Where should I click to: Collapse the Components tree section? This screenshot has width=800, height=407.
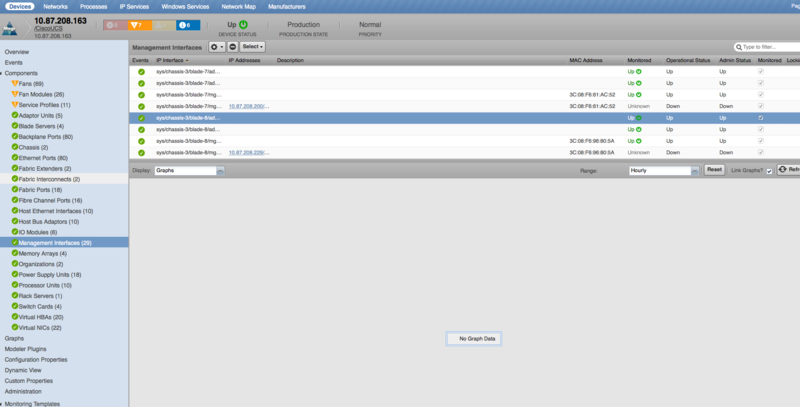(2, 73)
